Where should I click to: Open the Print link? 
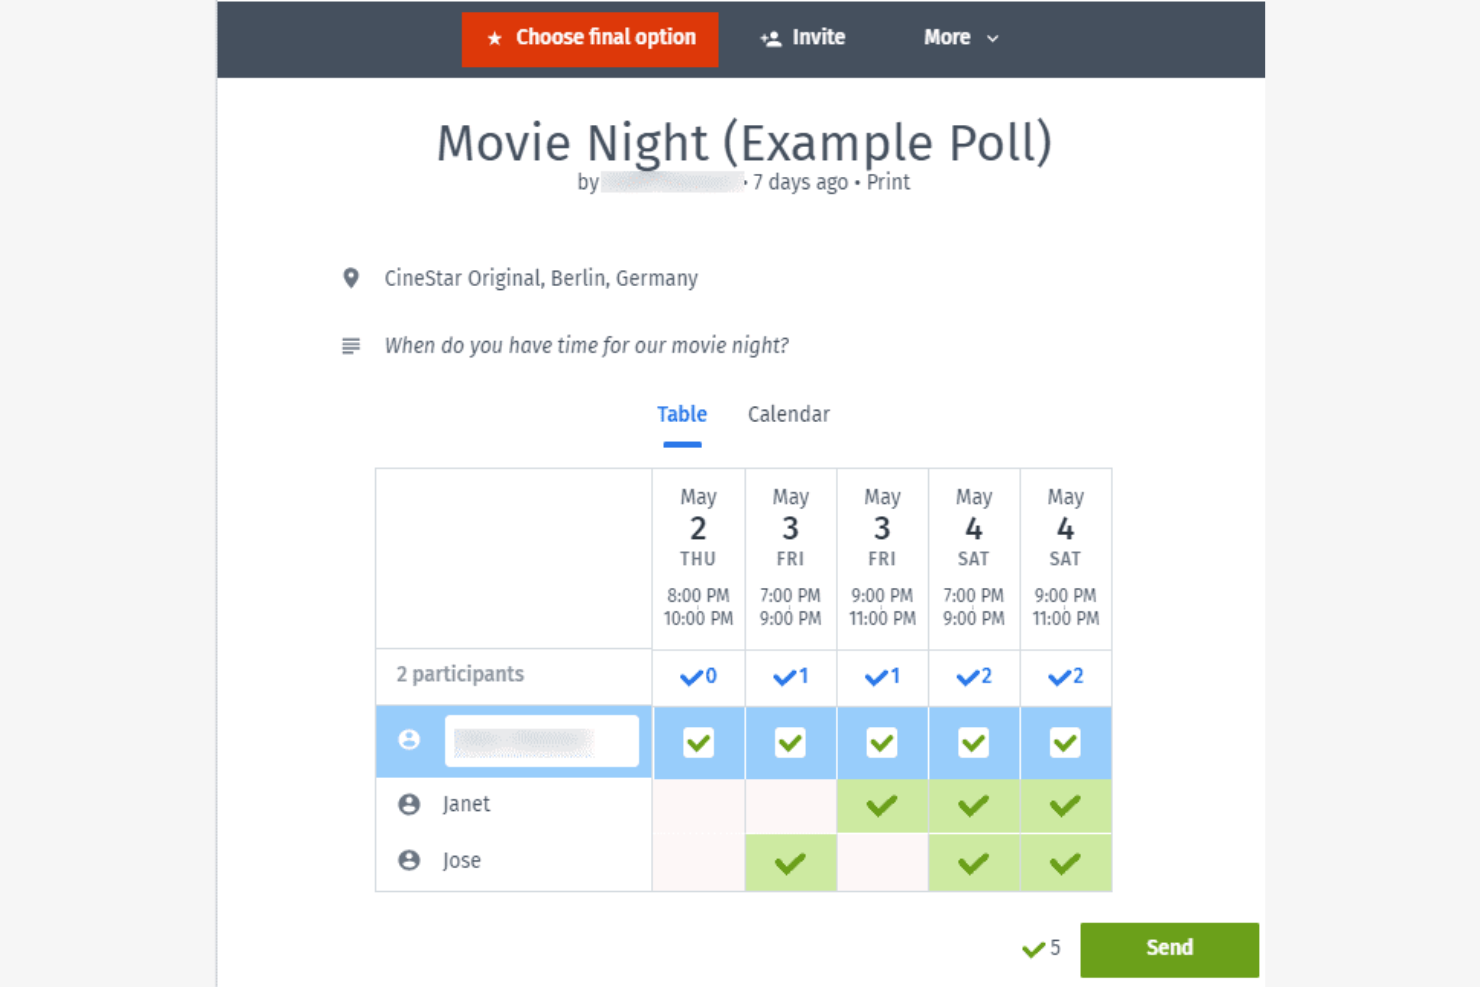[x=888, y=182]
